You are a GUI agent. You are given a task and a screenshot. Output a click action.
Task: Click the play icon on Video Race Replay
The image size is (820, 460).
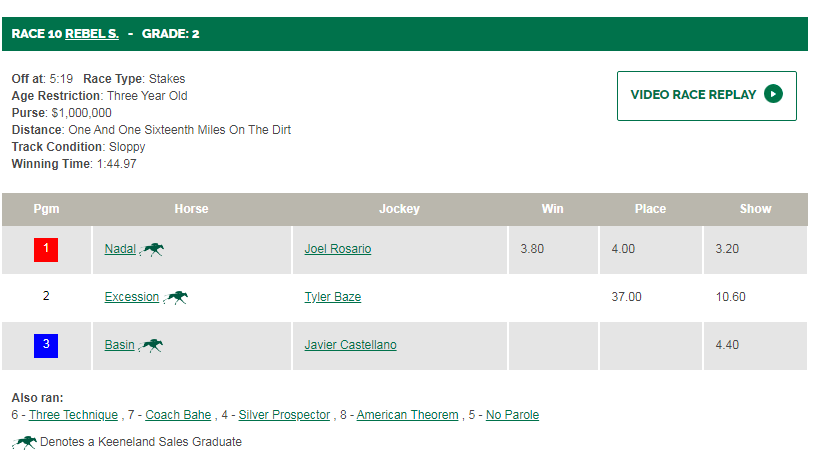coord(773,94)
